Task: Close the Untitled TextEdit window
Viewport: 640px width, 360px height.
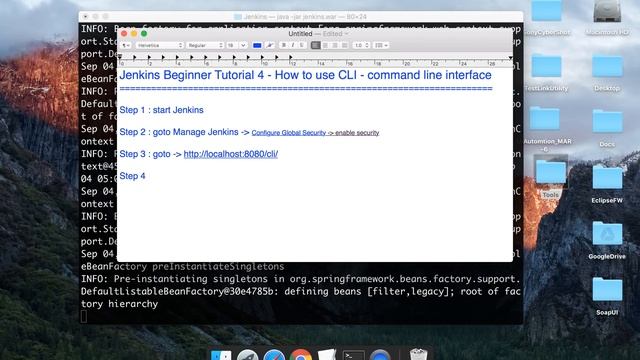Action: click(124, 33)
